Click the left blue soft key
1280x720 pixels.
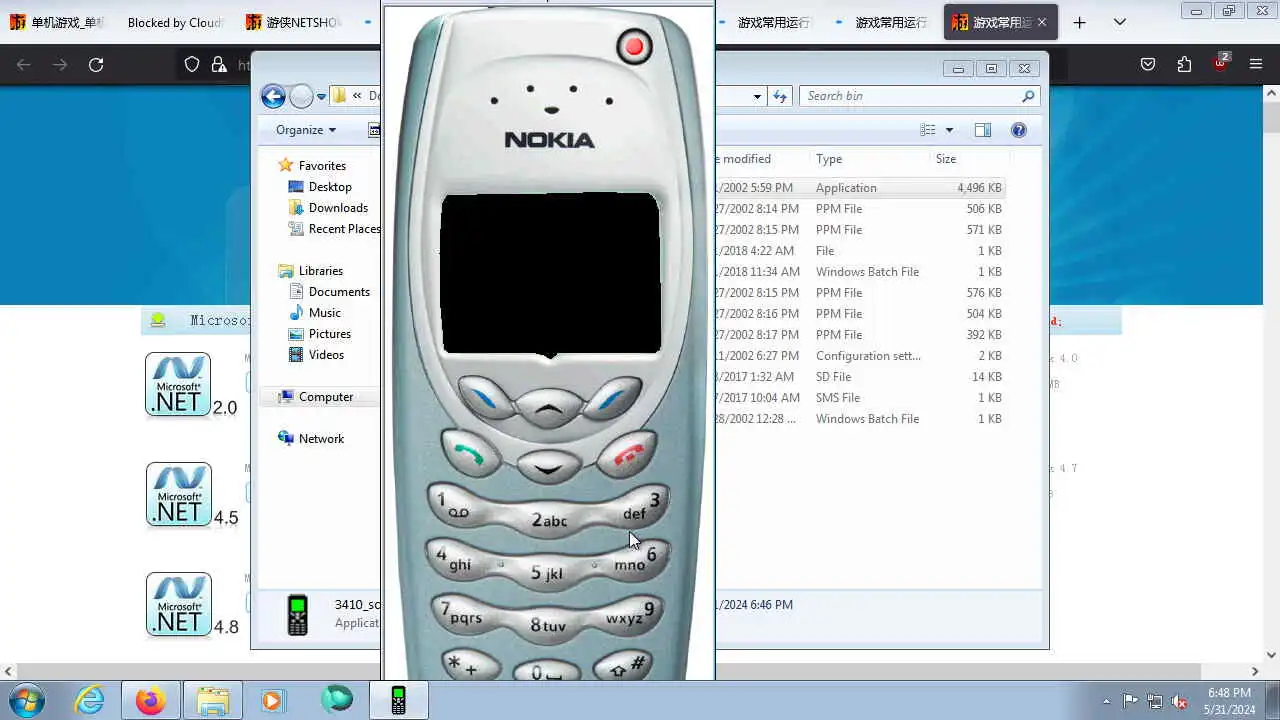point(484,398)
